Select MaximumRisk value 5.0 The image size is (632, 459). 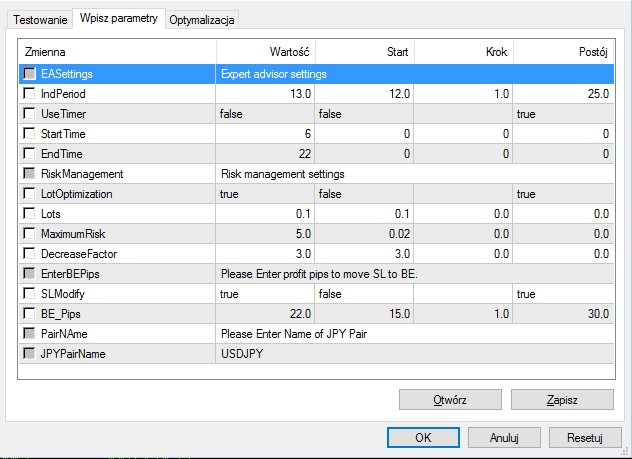pos(265,234)
